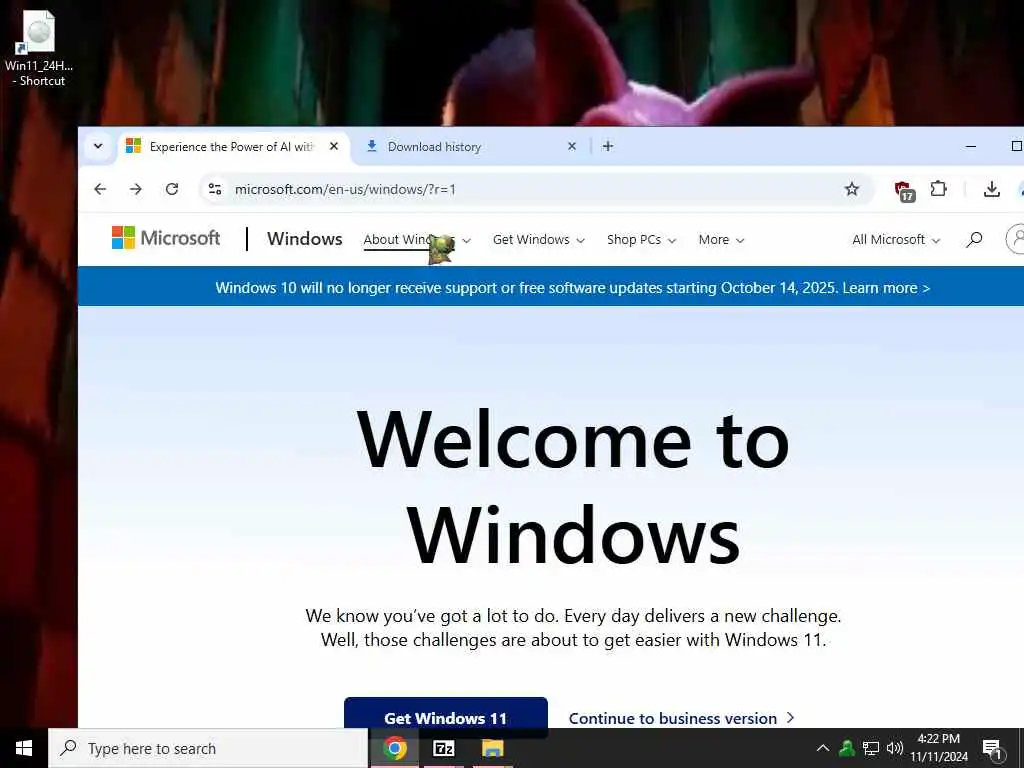The height and width of the screenshot is (768, 1024).
Task: Close the Experience the Power of AI tab
Action: coord(334,146)
